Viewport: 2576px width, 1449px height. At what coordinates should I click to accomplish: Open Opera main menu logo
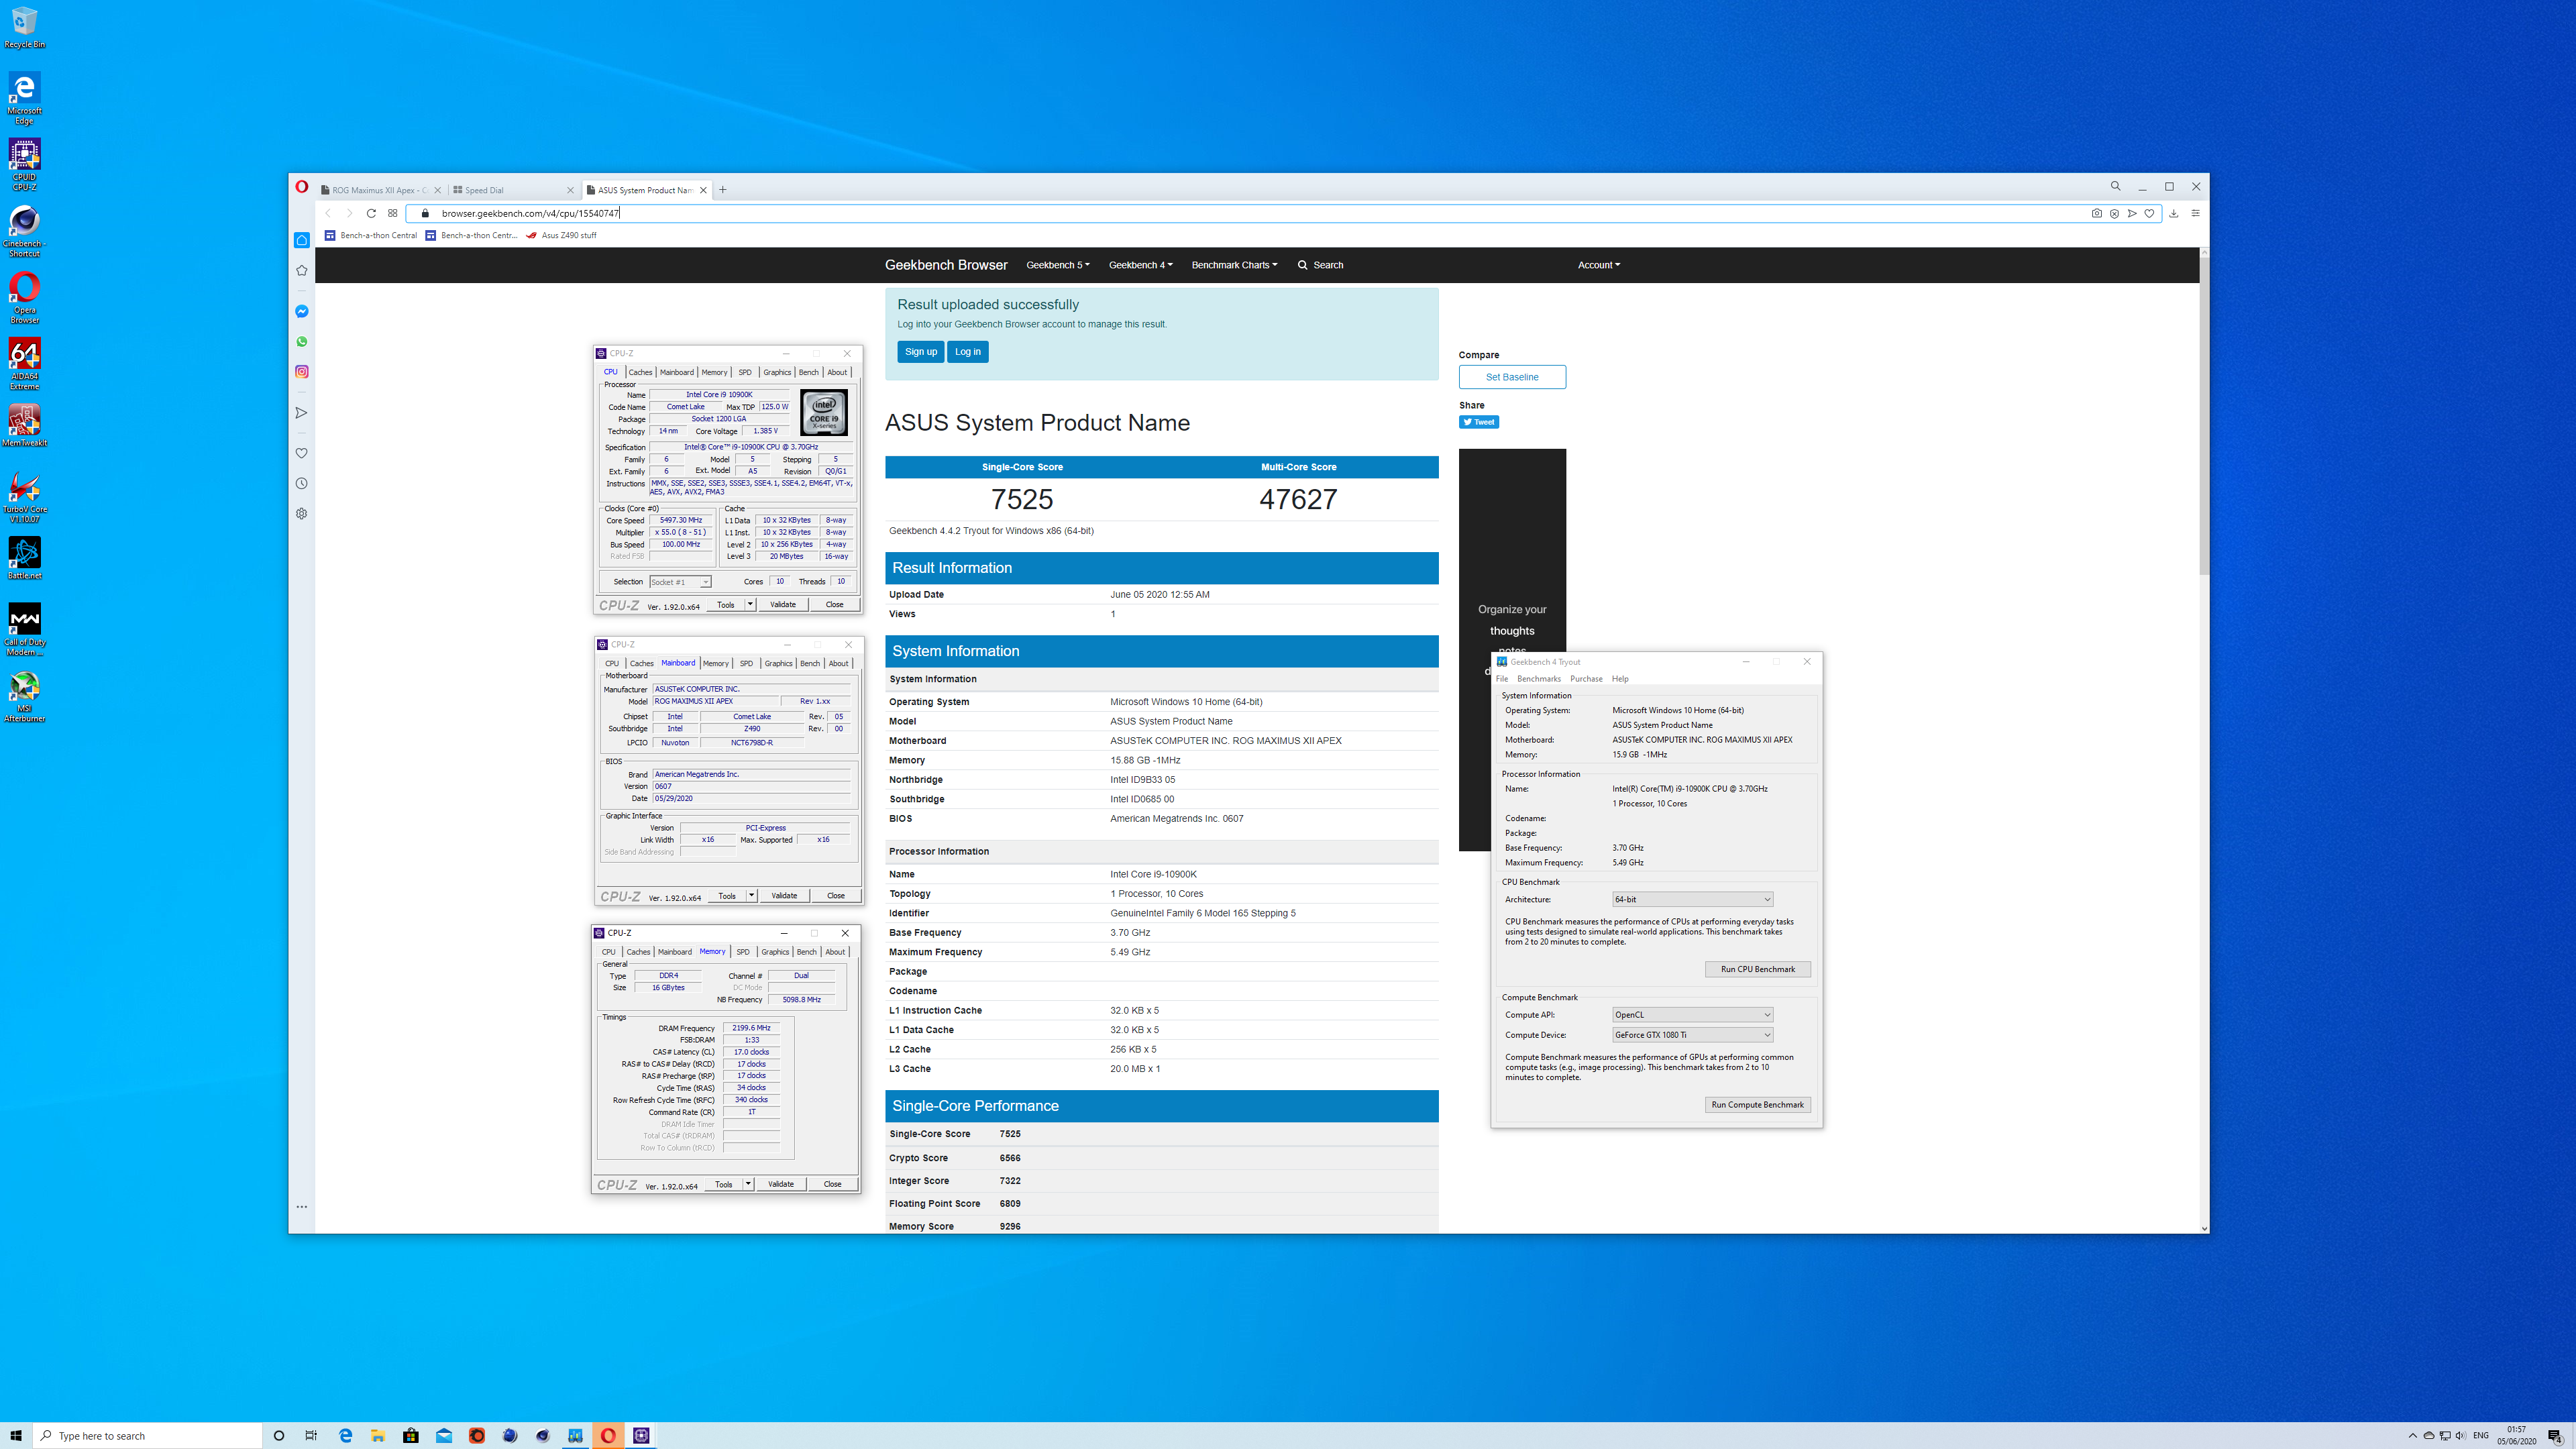point(302,187)
